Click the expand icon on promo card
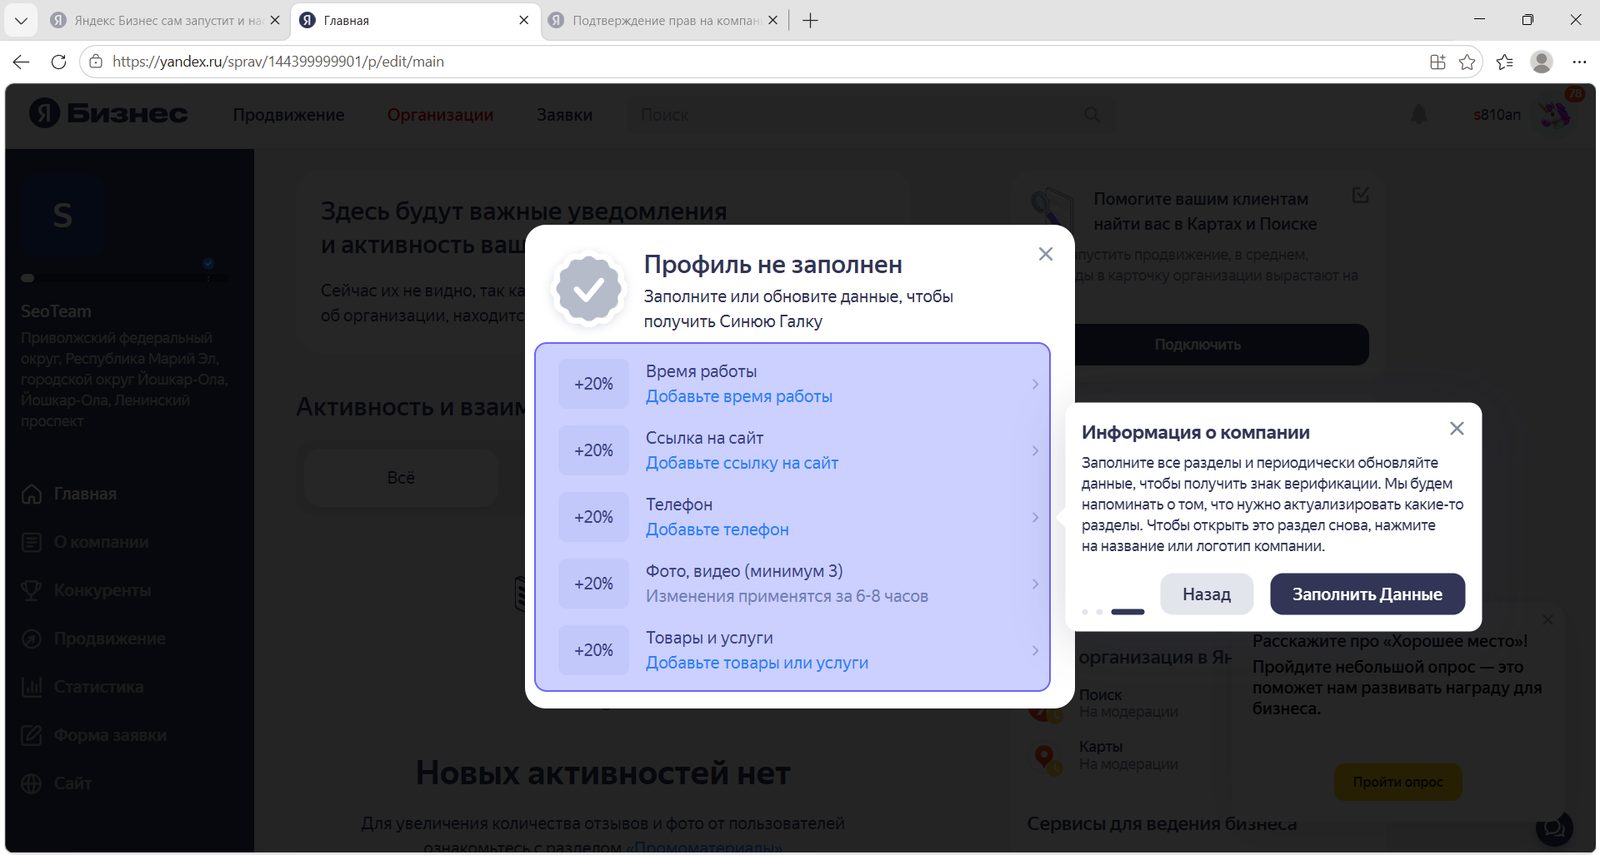 click(x=1360, y=195)
